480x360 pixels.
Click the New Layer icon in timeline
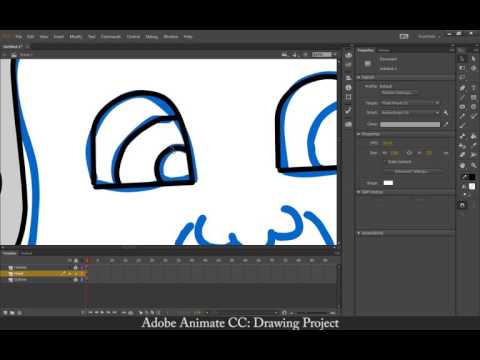[5, 313]
